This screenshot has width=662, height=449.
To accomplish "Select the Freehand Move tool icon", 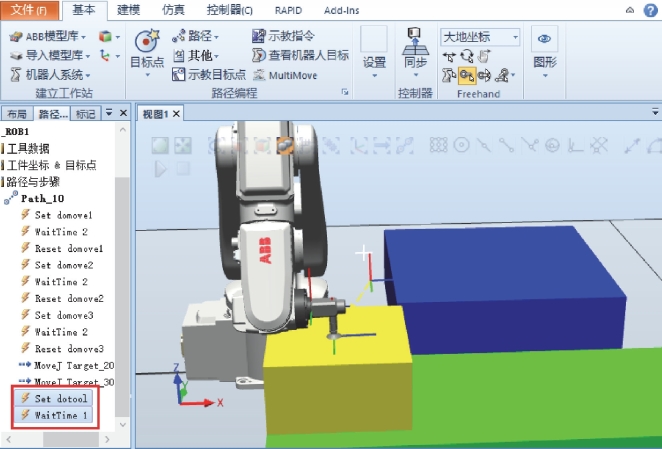I will tap(447, 56).
